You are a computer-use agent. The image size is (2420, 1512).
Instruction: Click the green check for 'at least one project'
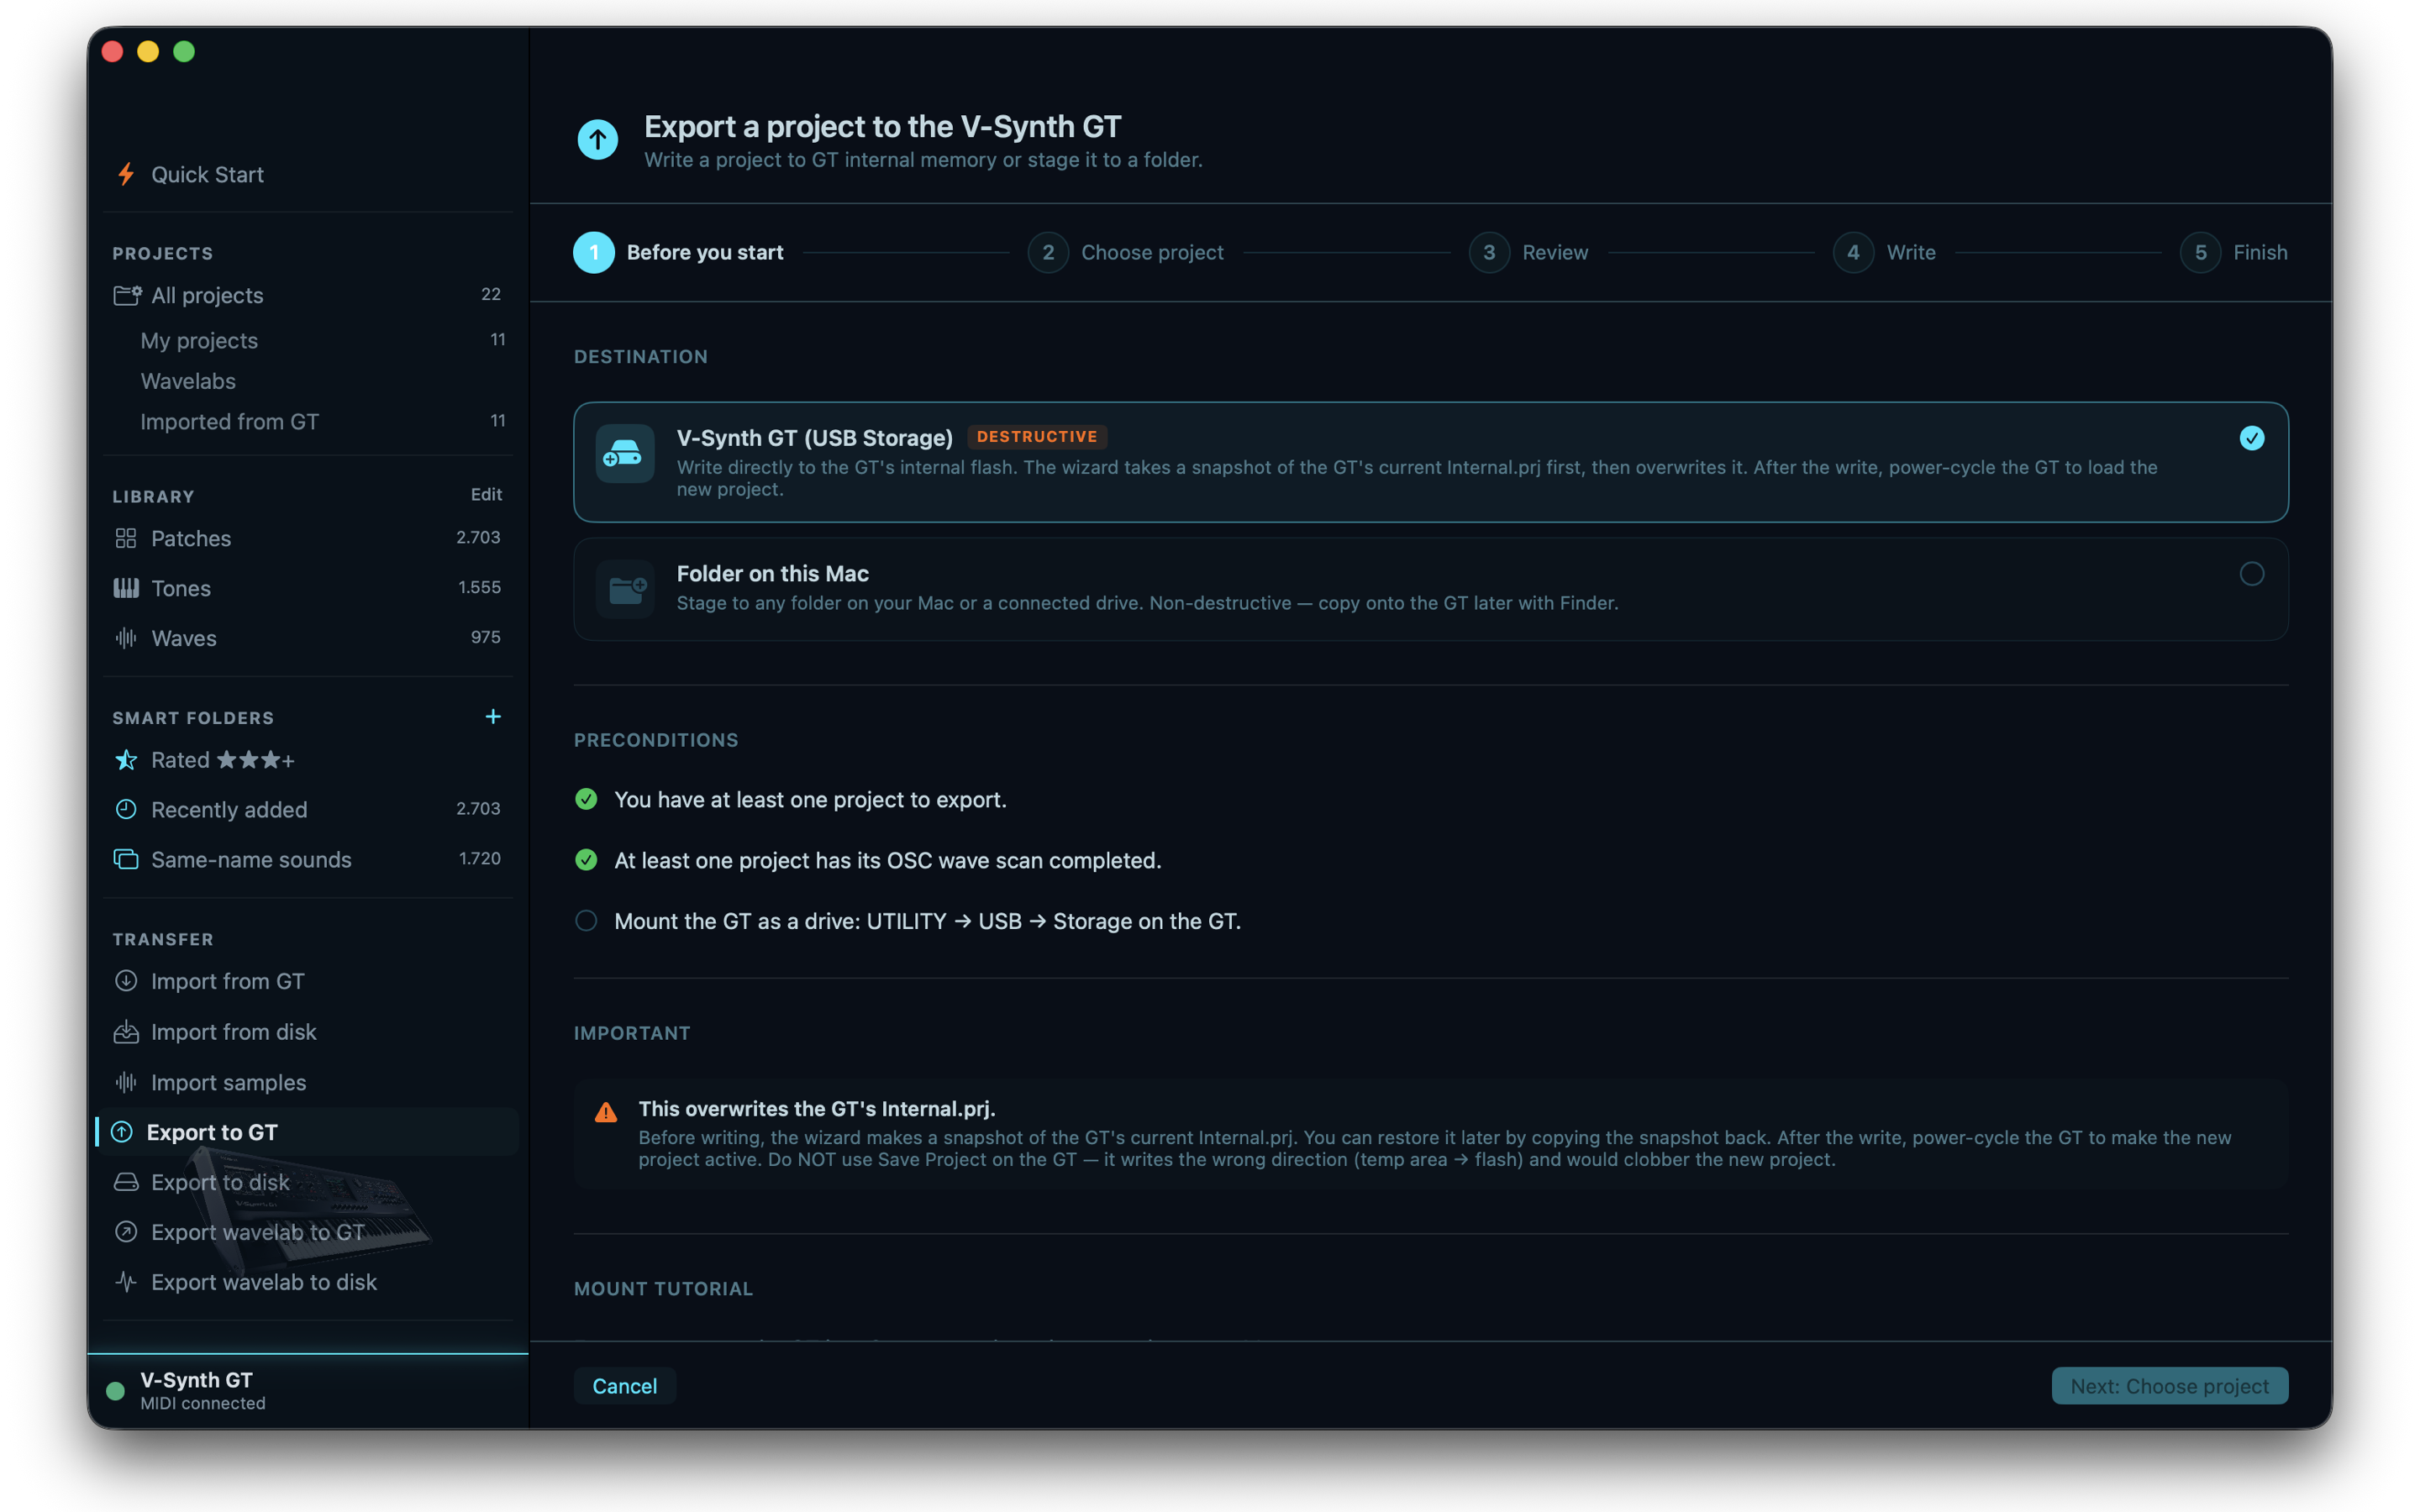pyautogui.click(x=587, y=799)
